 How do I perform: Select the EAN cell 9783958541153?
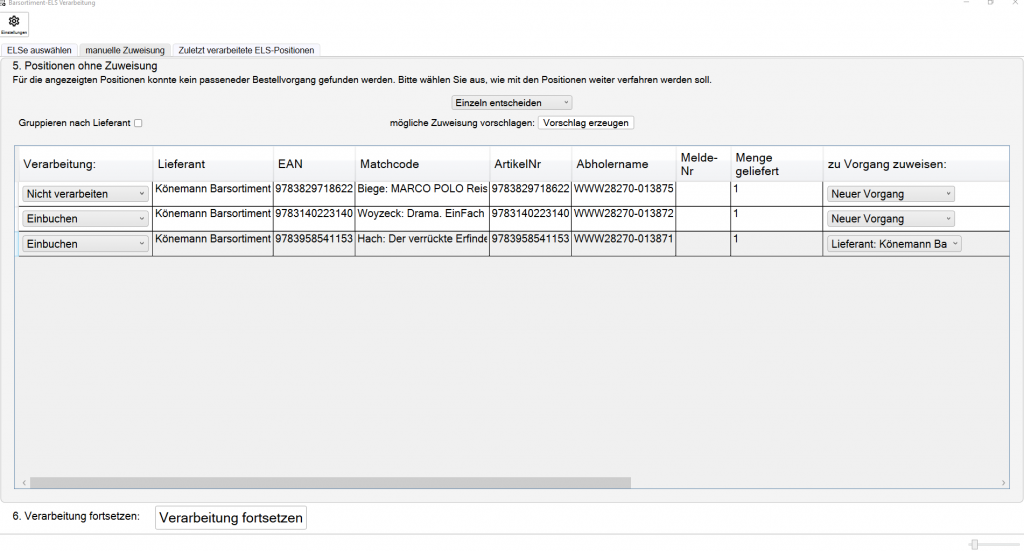coord(314,240)
